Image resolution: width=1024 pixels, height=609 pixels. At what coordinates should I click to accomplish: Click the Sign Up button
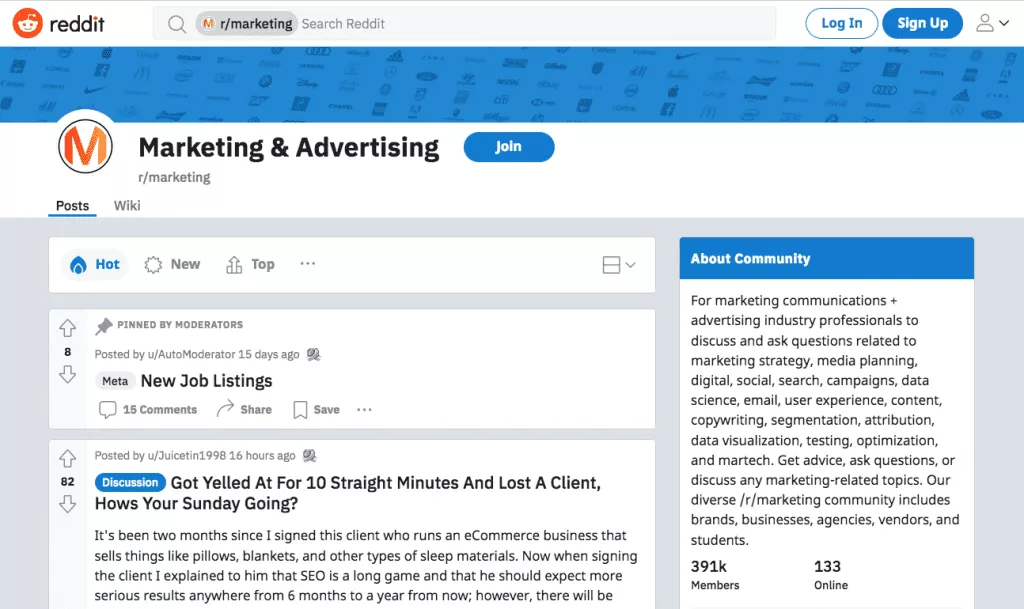(x=922, y=23)
